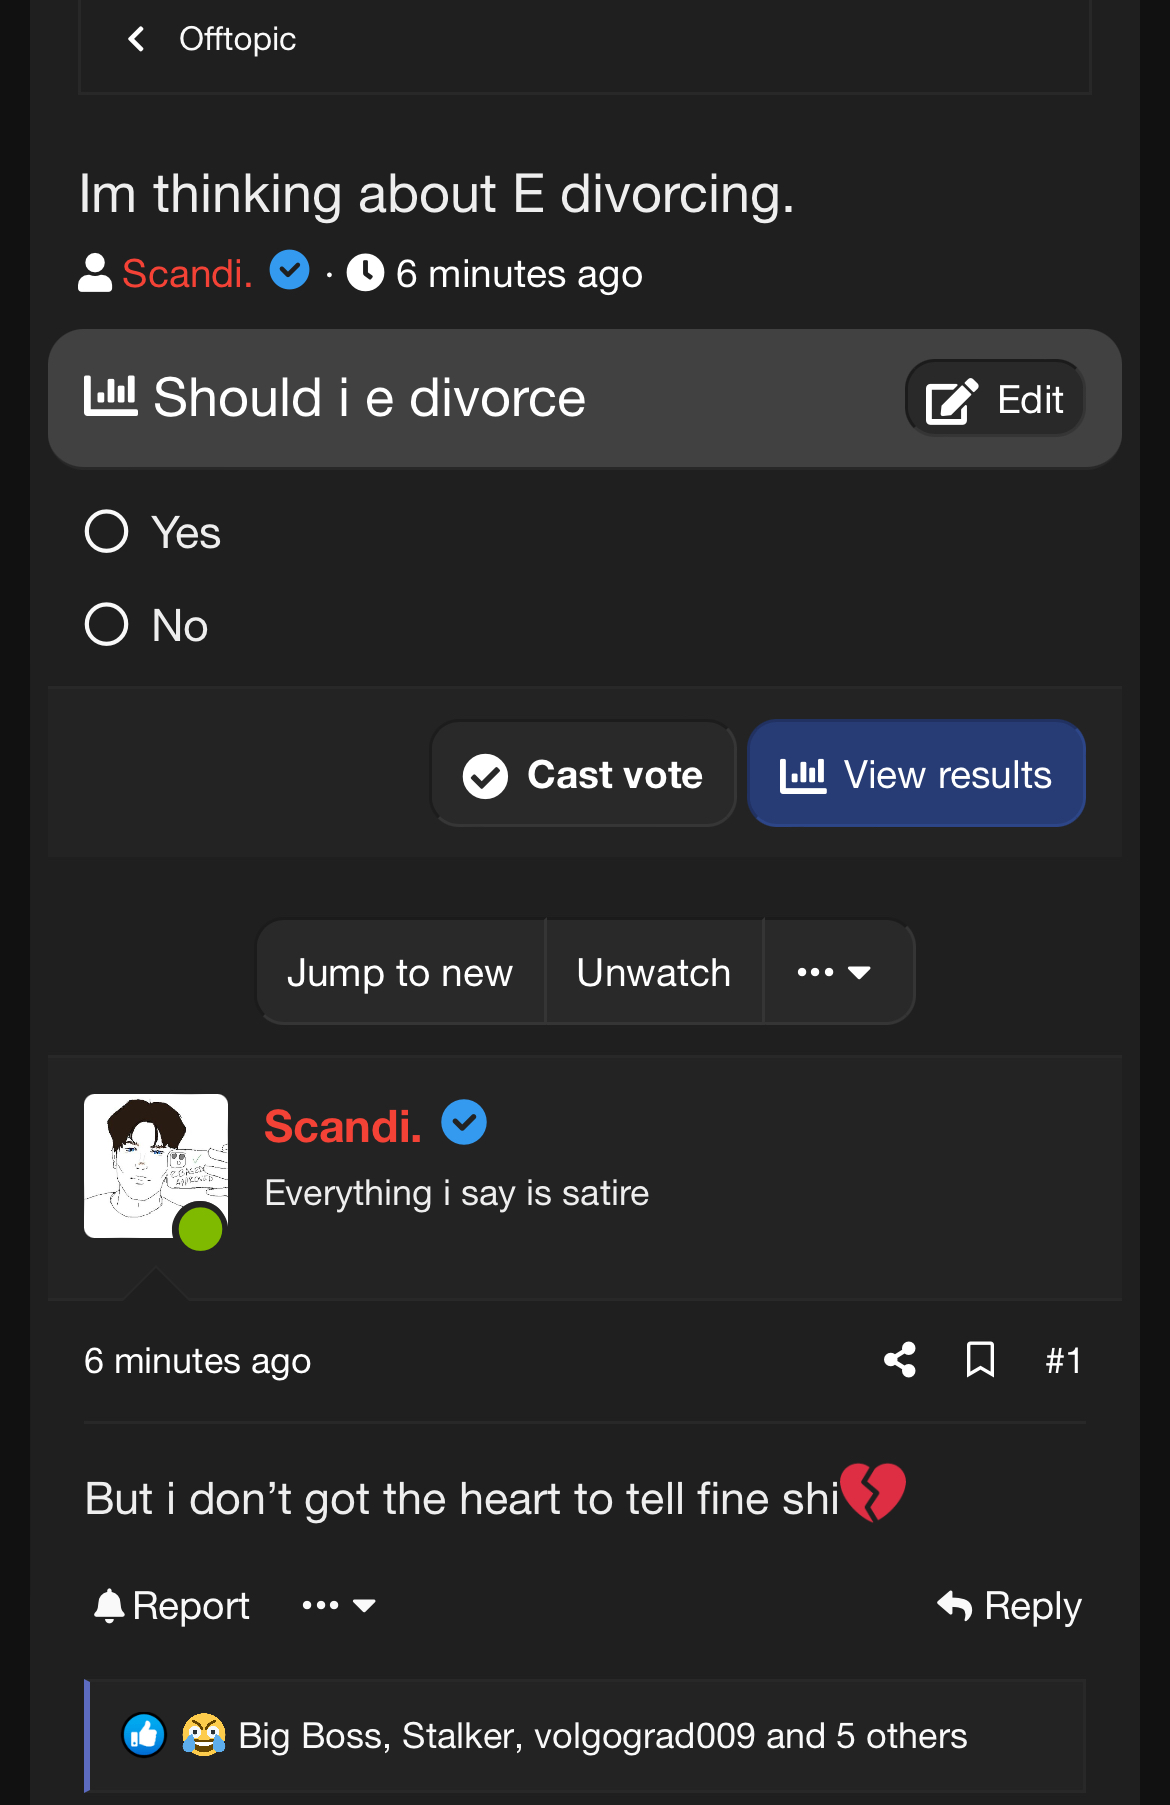Click the thumbs-up reaction icon
This screenshot has width=1170, height=1805.
144,1735
